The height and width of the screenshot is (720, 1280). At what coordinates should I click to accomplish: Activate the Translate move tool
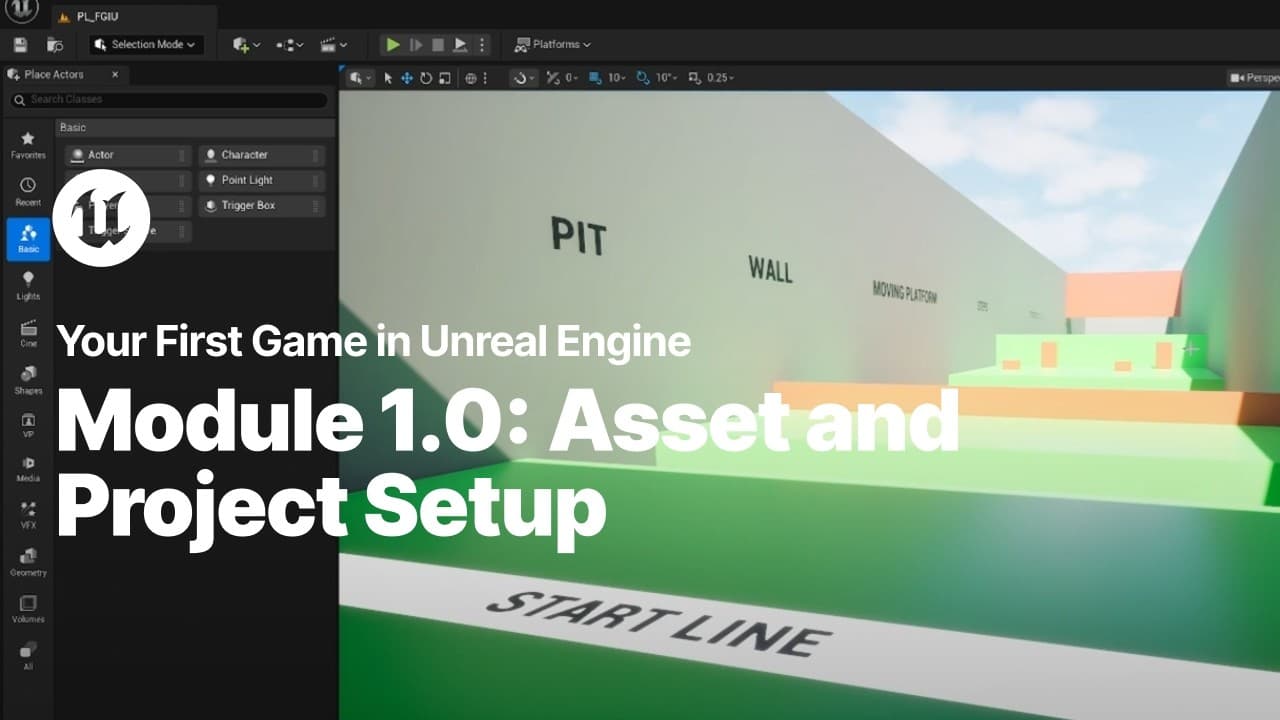407,78
